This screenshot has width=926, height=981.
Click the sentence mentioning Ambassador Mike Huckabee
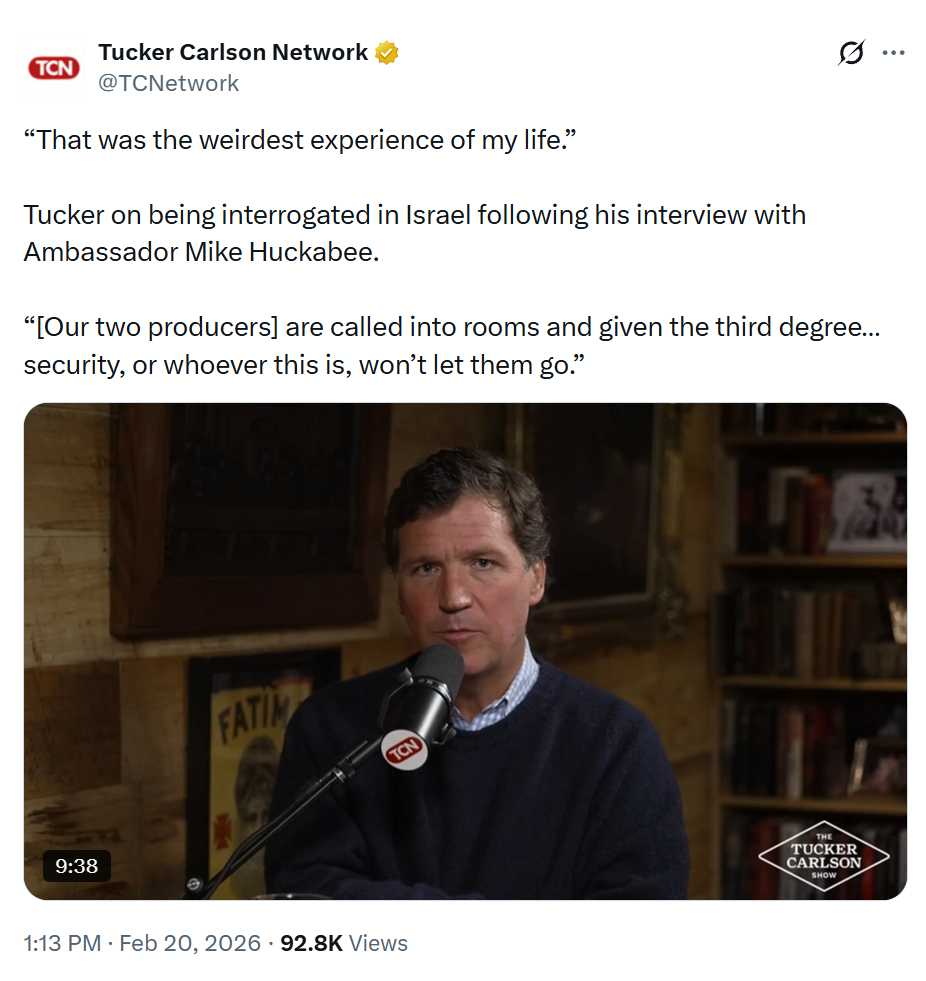(x=415, y=233)
